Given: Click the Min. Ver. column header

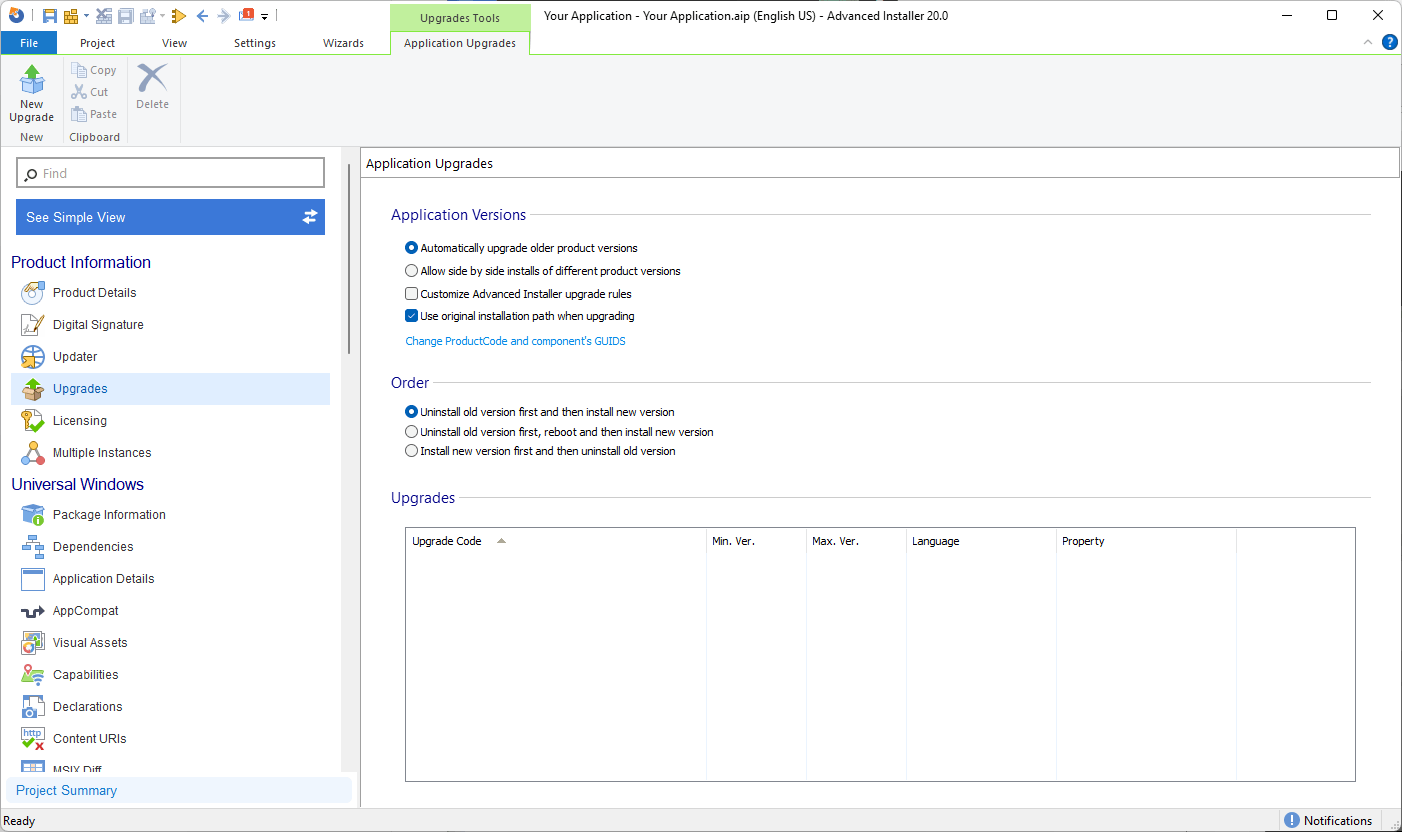Looking at the screenshot, I should [x=756, y=541].
